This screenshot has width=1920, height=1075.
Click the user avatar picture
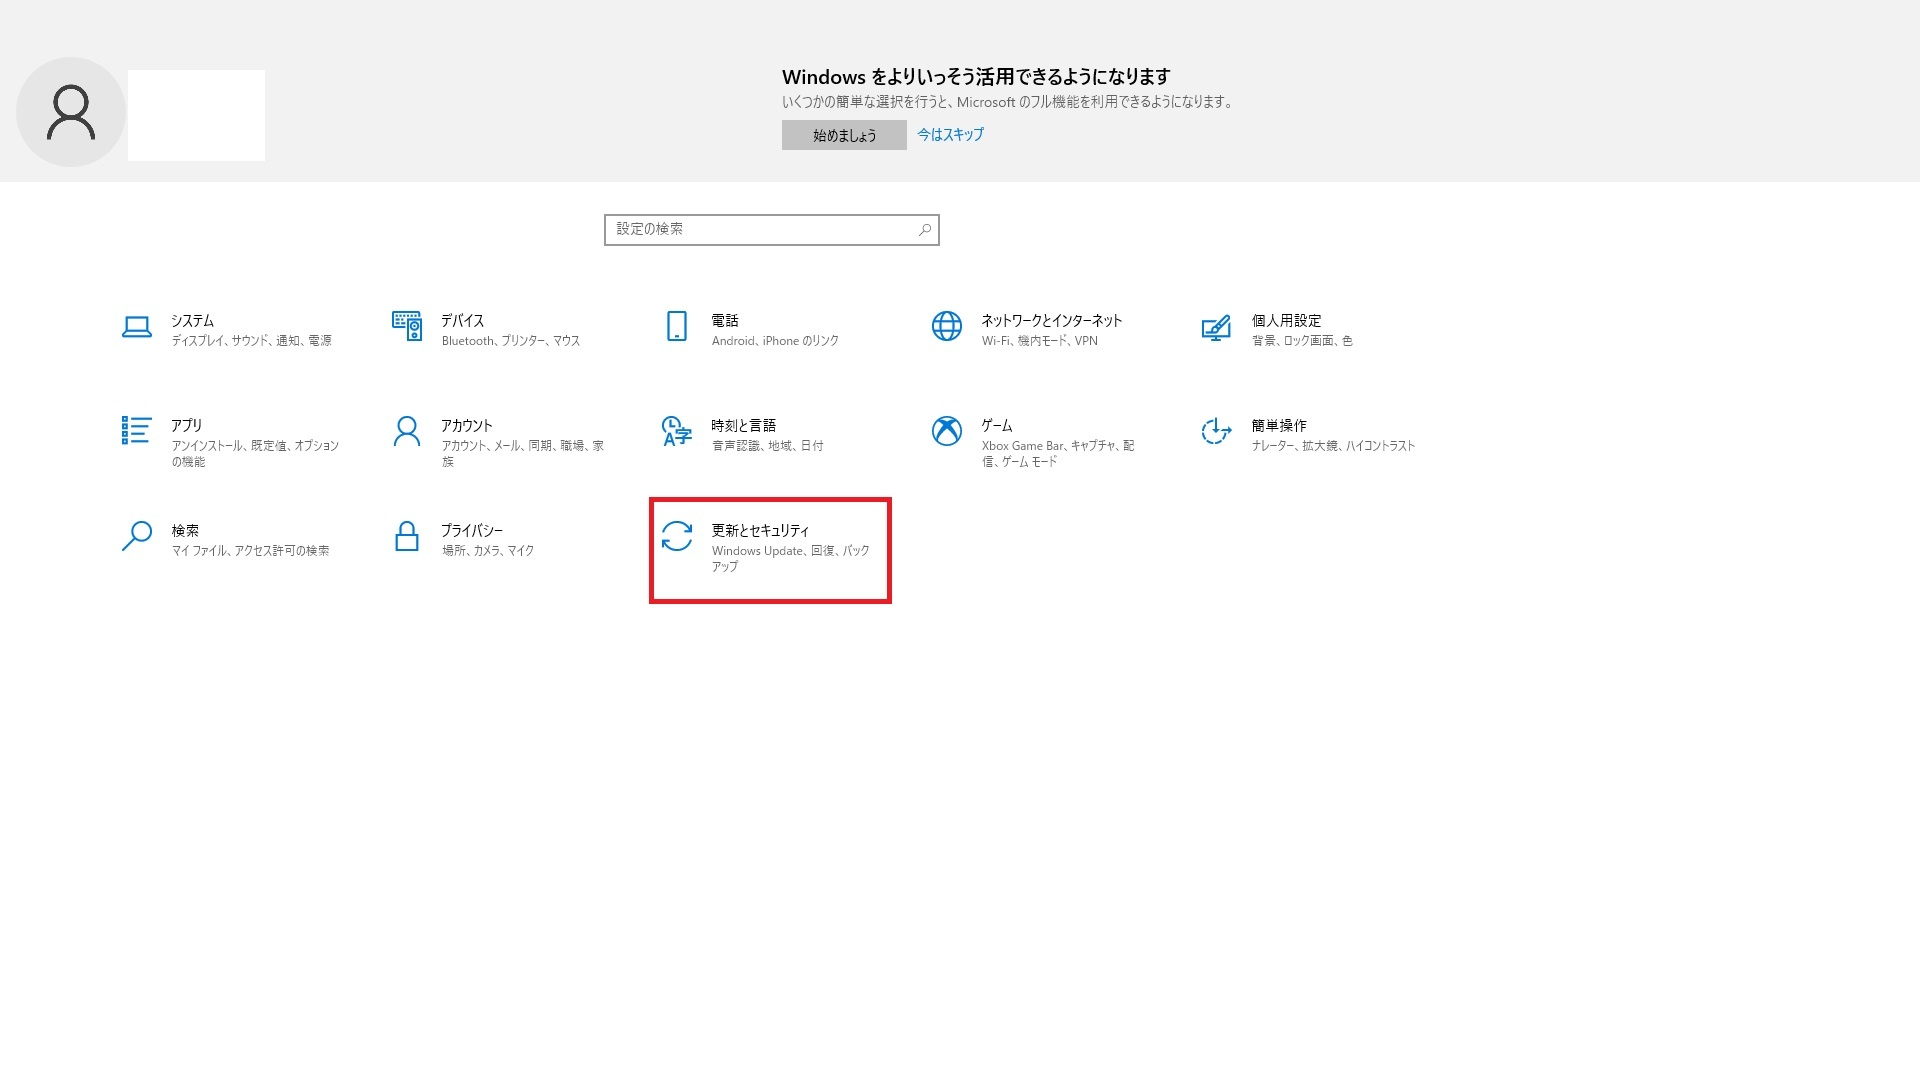(x=71, y=112)
